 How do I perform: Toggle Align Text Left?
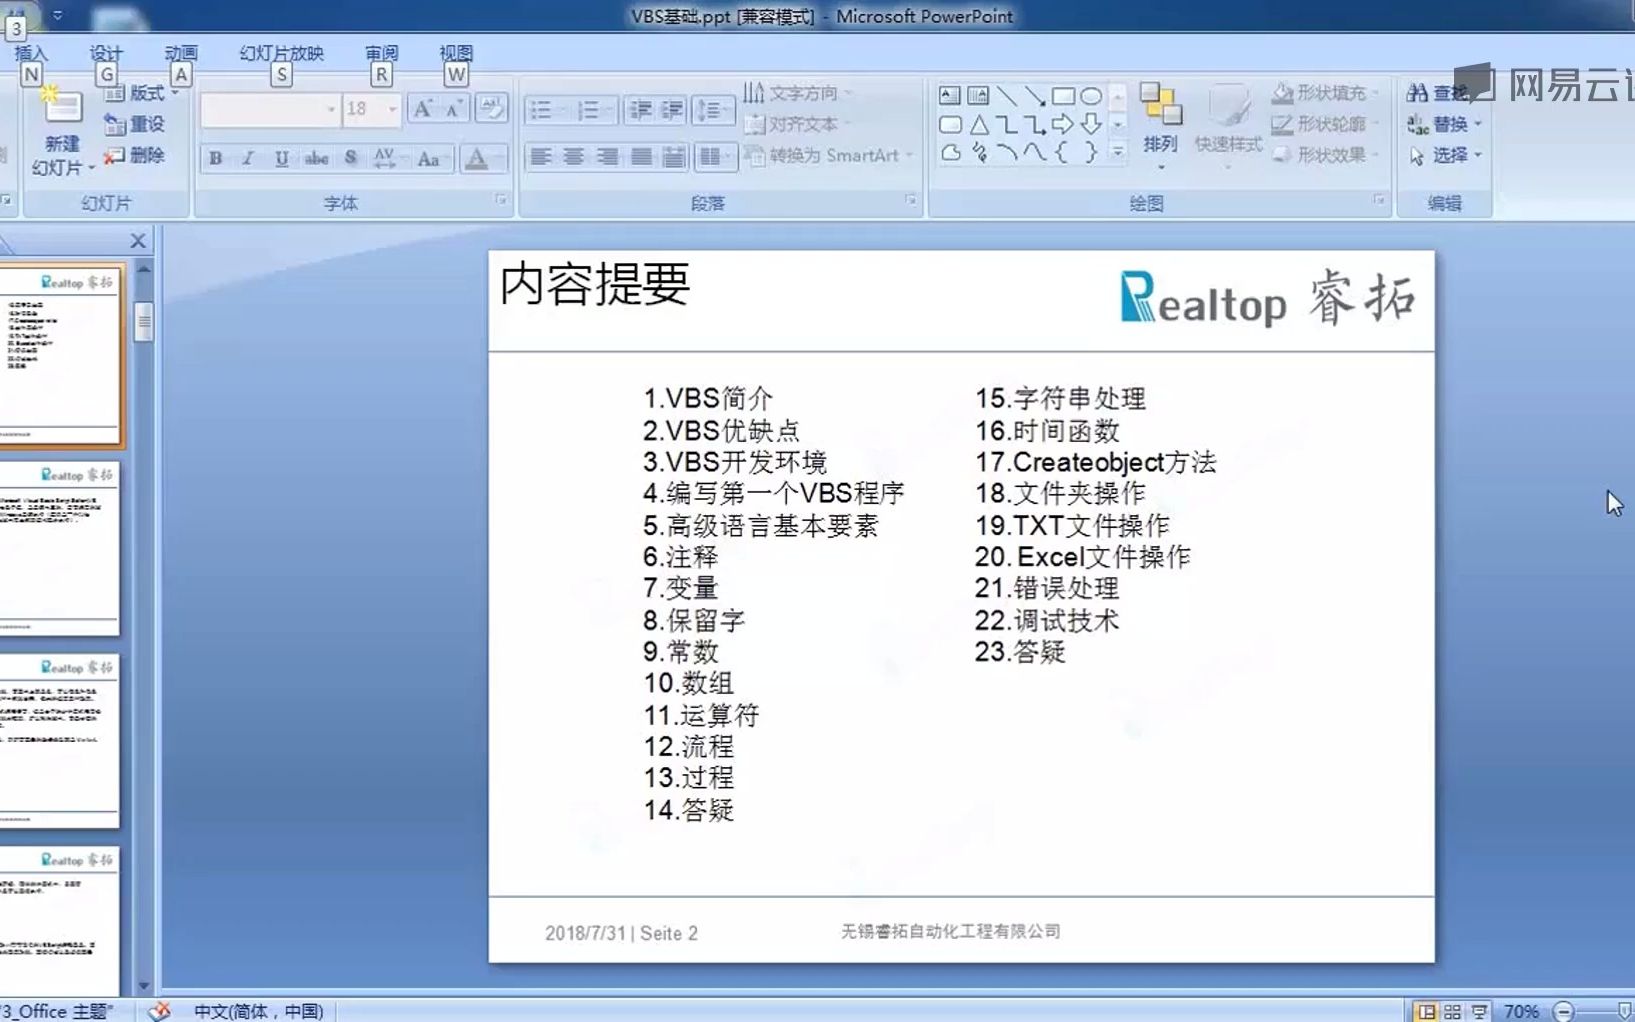[x=541, y=156]
